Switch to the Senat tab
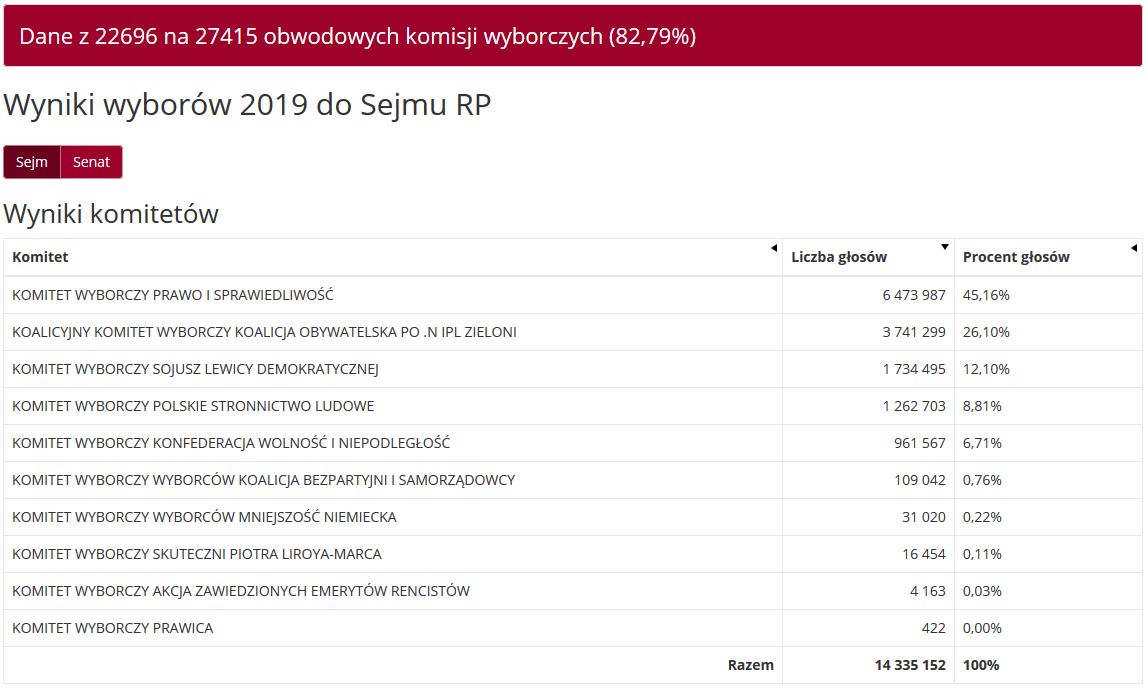This screenshot has height=688, width=1148. [91, 162]
